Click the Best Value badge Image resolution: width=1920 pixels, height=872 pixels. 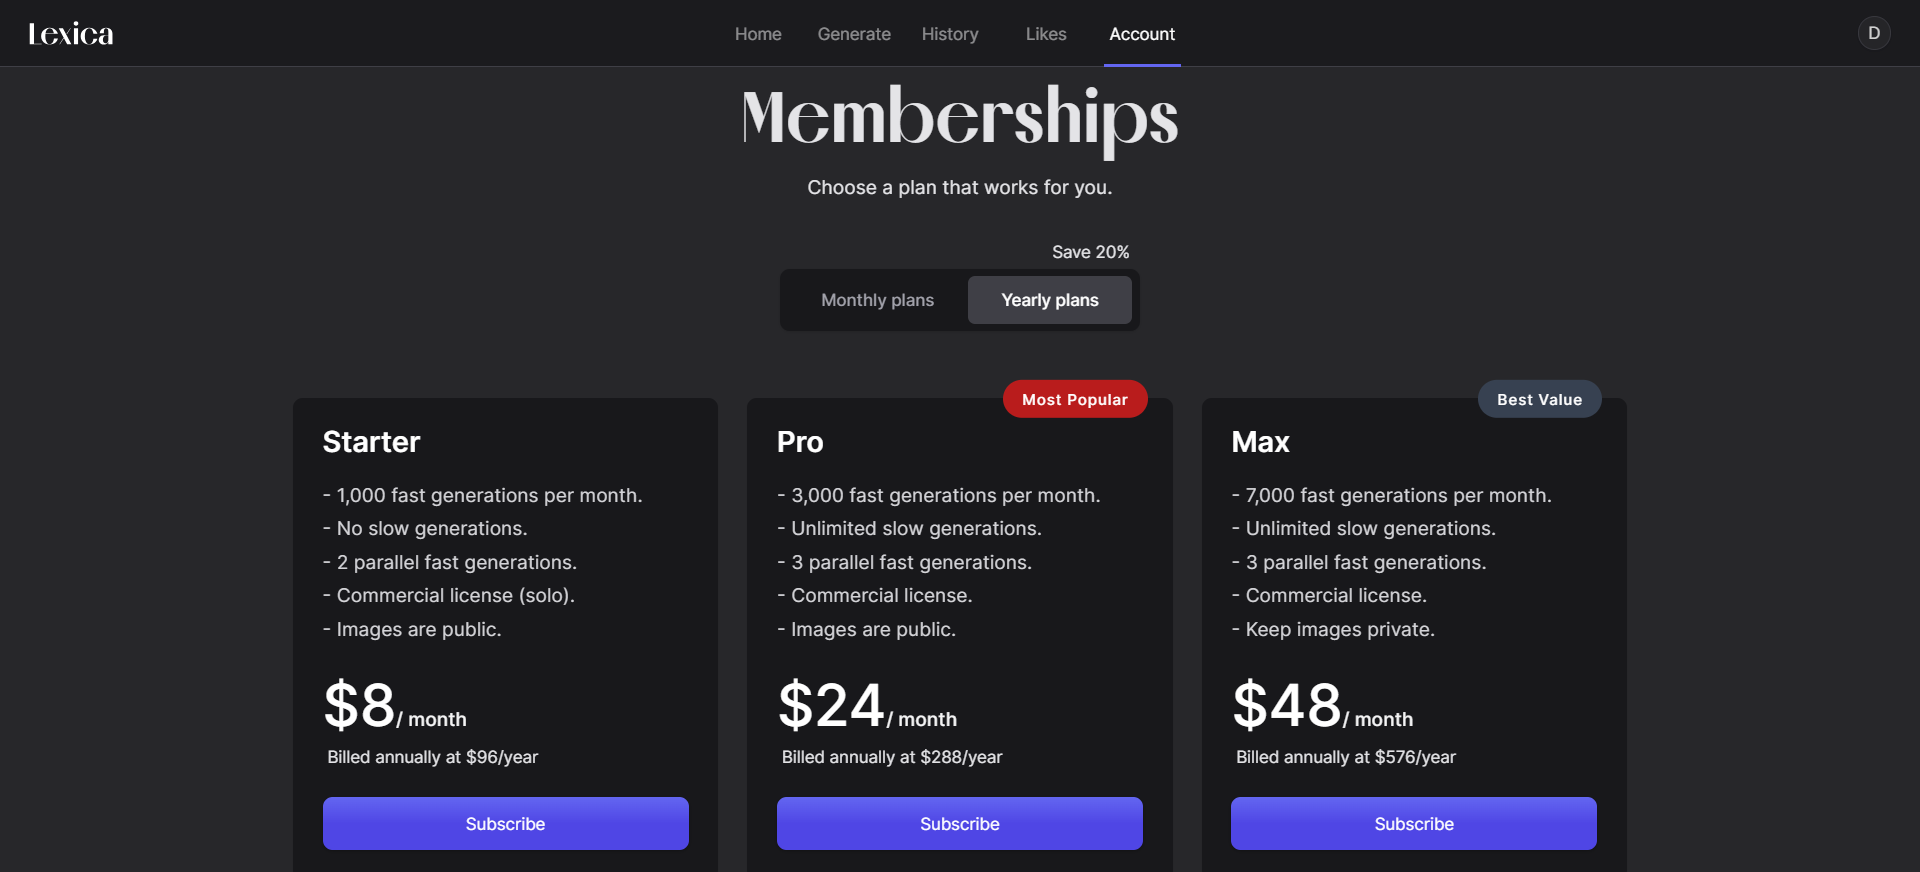pos(1539,400)
